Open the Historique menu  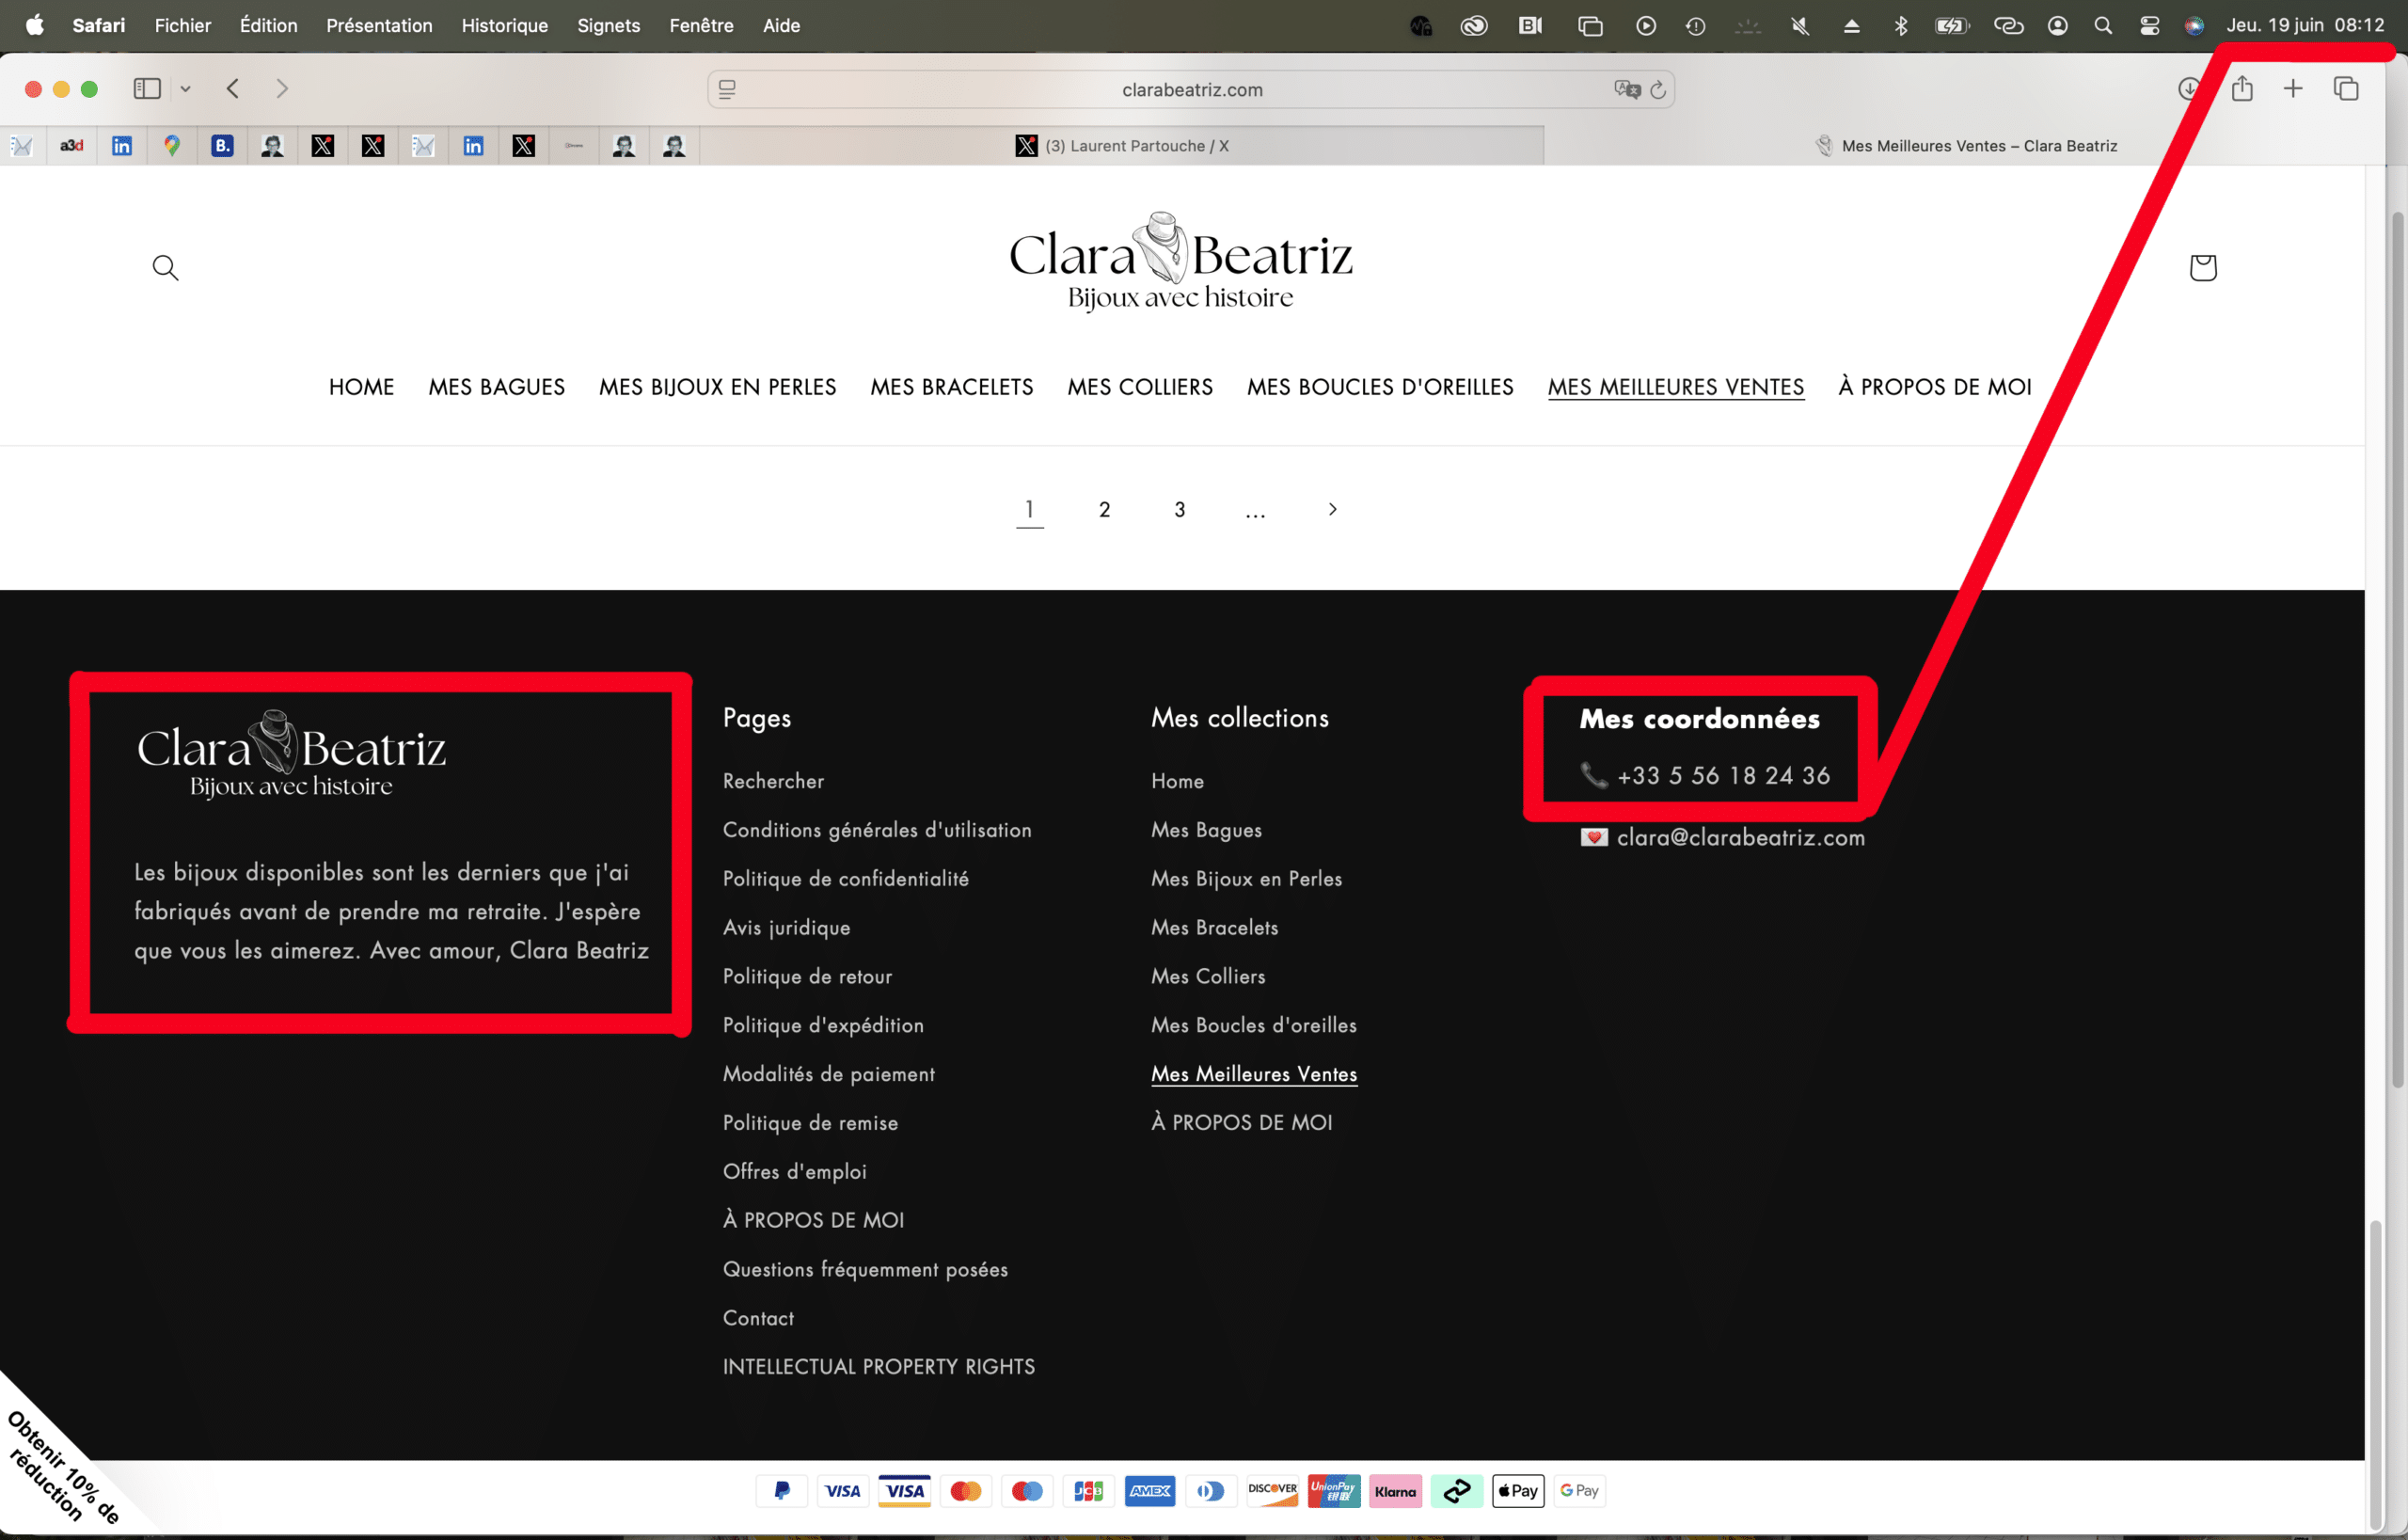[x=505, y=25]
